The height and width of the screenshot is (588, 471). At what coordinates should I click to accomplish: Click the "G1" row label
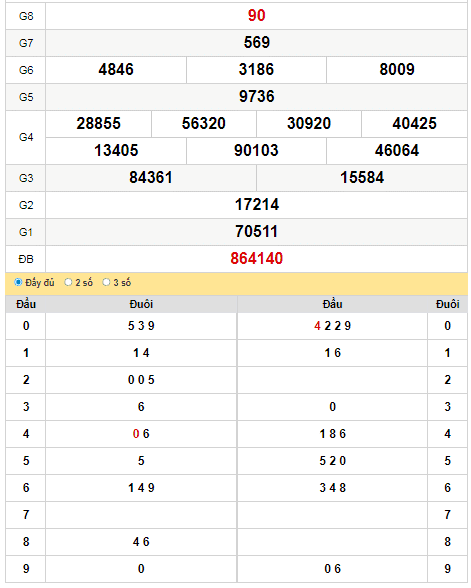[x=26, y=232]
